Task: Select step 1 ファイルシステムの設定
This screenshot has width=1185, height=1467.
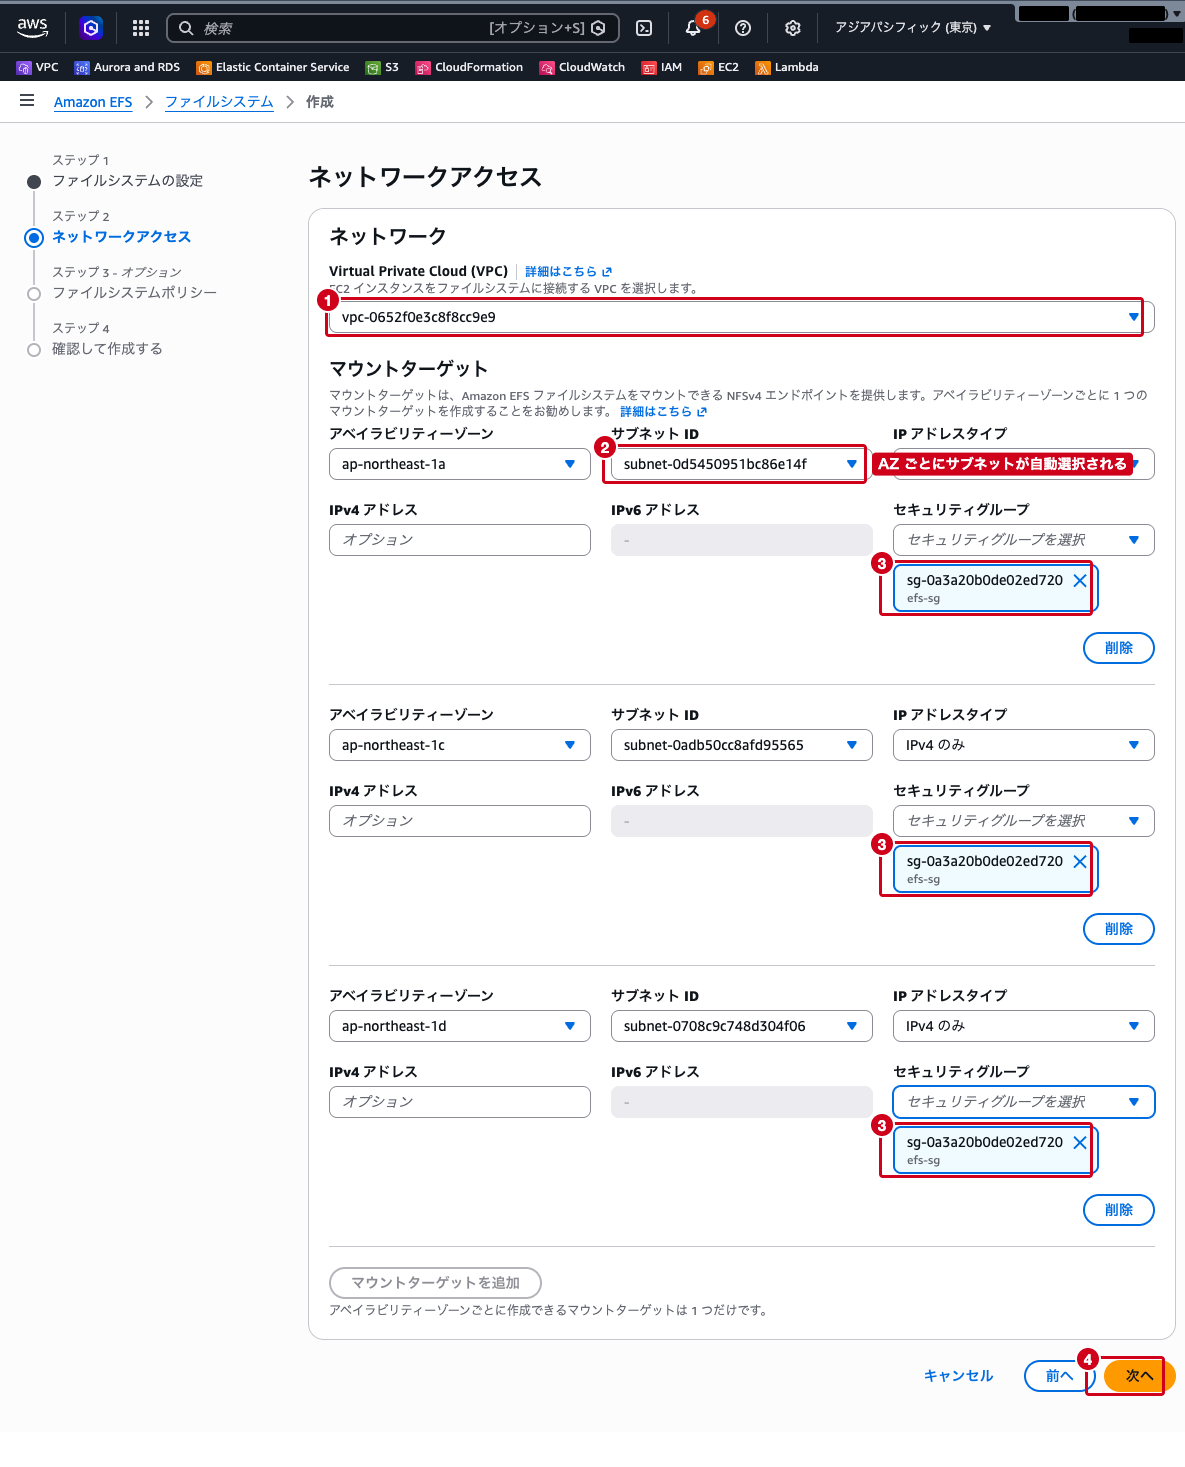Action: 127,181
